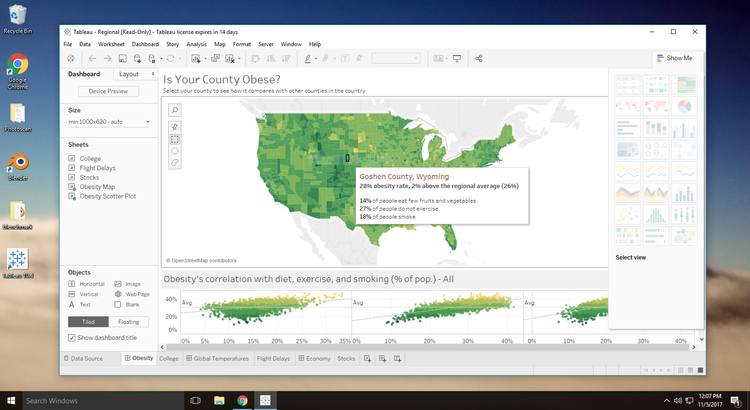Viewport: 750px width, 410px height.
Task: Click the pie chart thumbnail in Show Me
Action: [x=684, y=106]
